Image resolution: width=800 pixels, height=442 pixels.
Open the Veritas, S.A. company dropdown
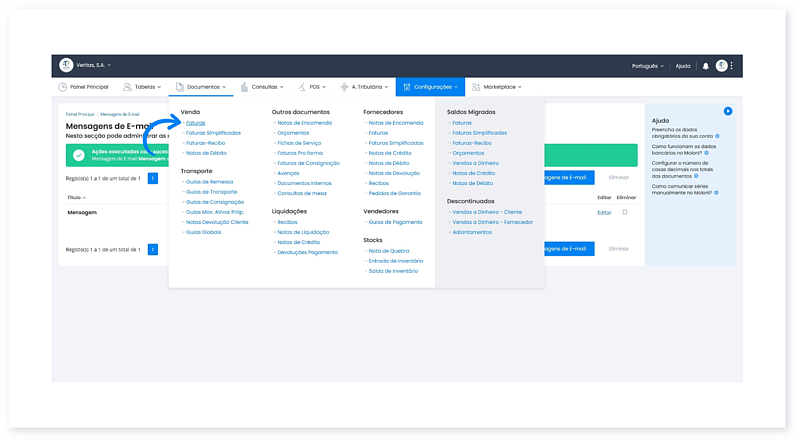[x=94, y=66]
